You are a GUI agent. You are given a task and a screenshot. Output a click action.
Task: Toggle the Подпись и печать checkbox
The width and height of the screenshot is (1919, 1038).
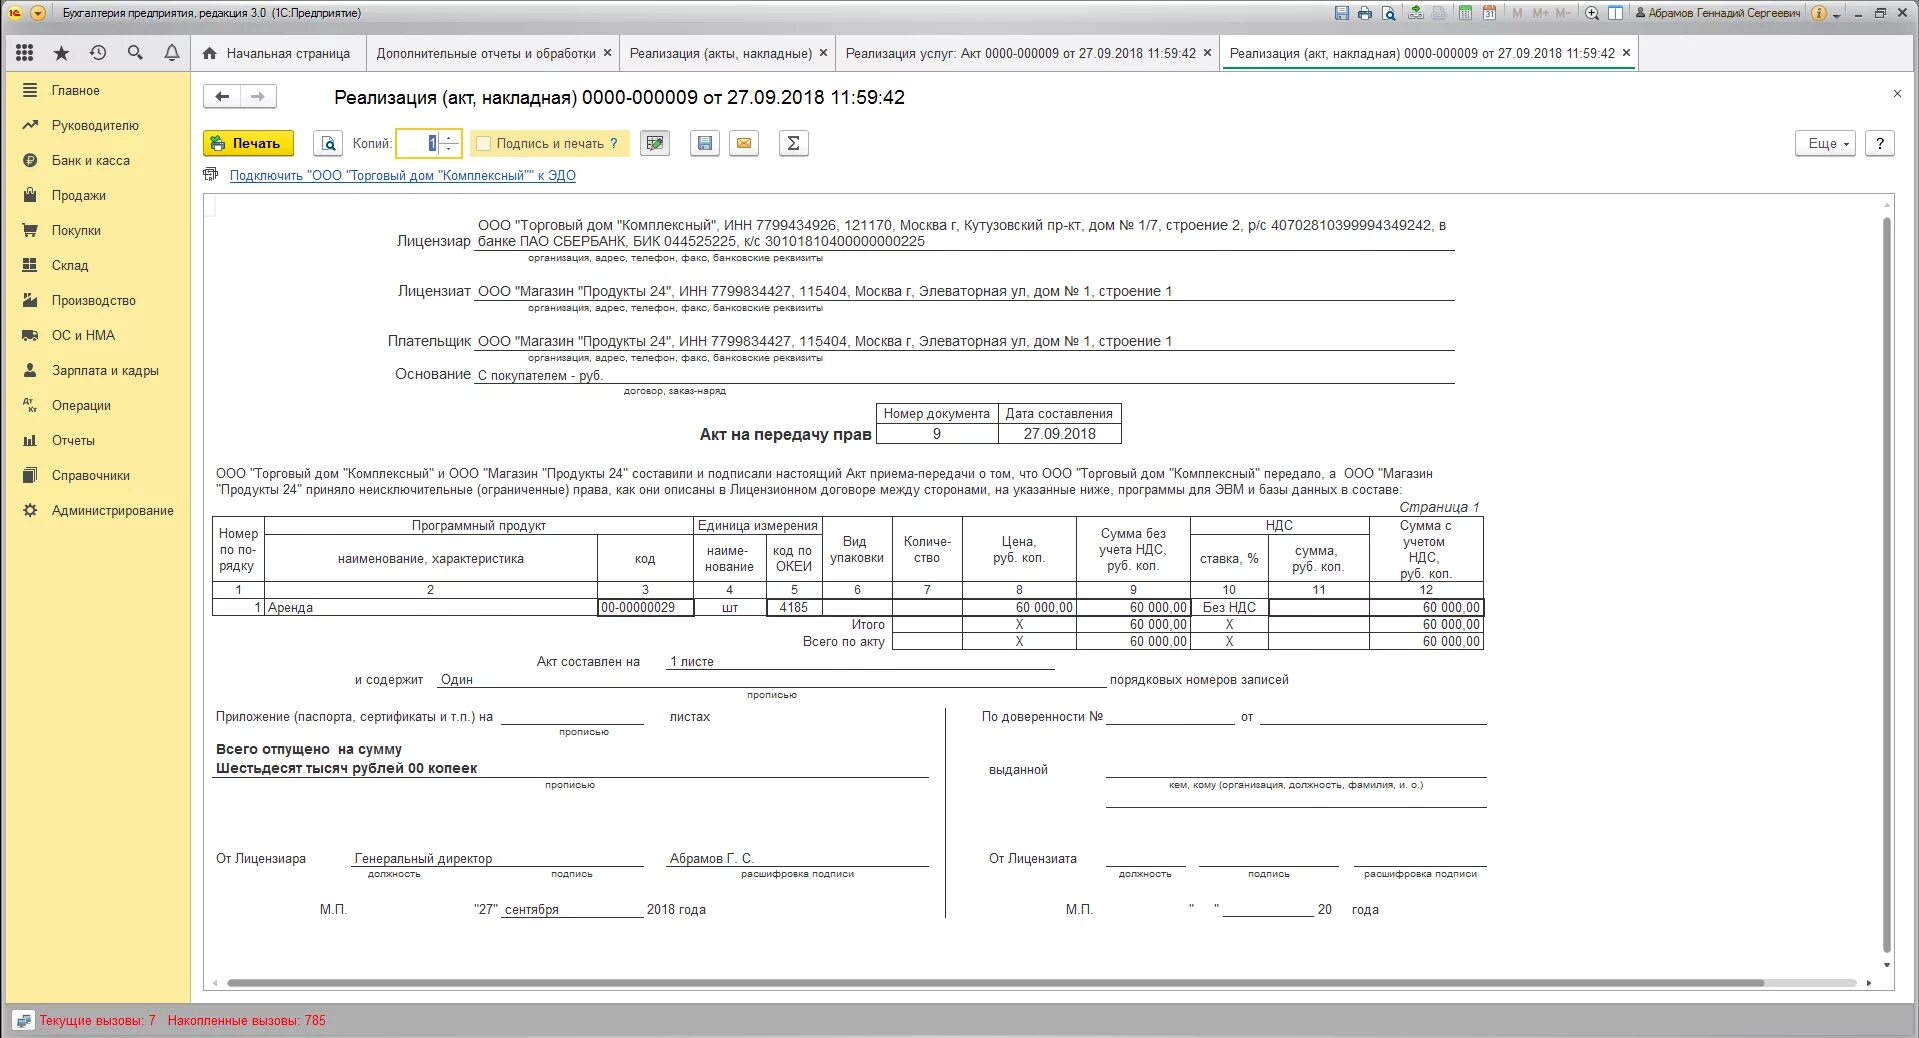[x=484, y=144]
